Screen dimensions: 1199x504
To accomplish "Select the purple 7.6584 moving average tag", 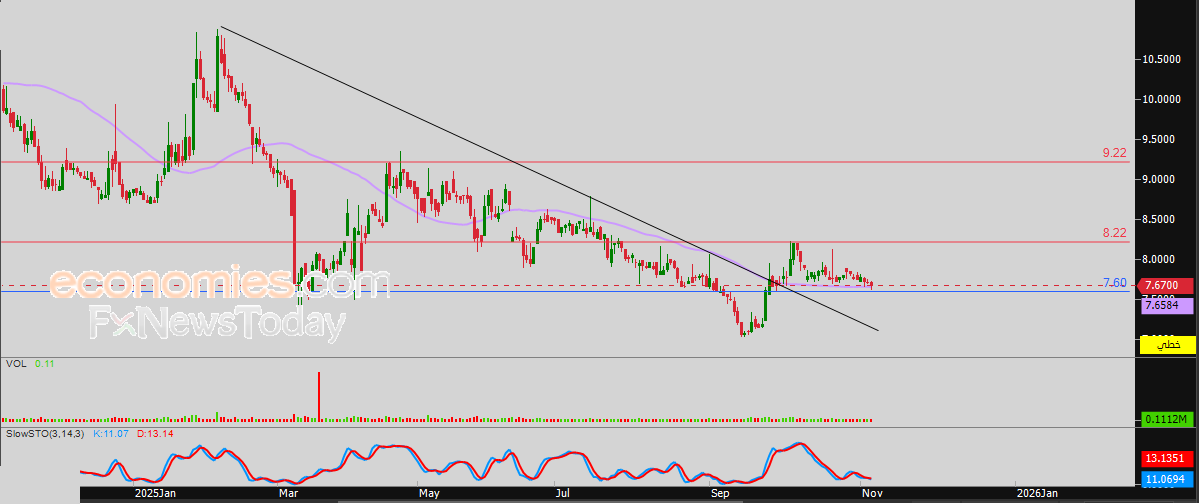I will 1168,305.
